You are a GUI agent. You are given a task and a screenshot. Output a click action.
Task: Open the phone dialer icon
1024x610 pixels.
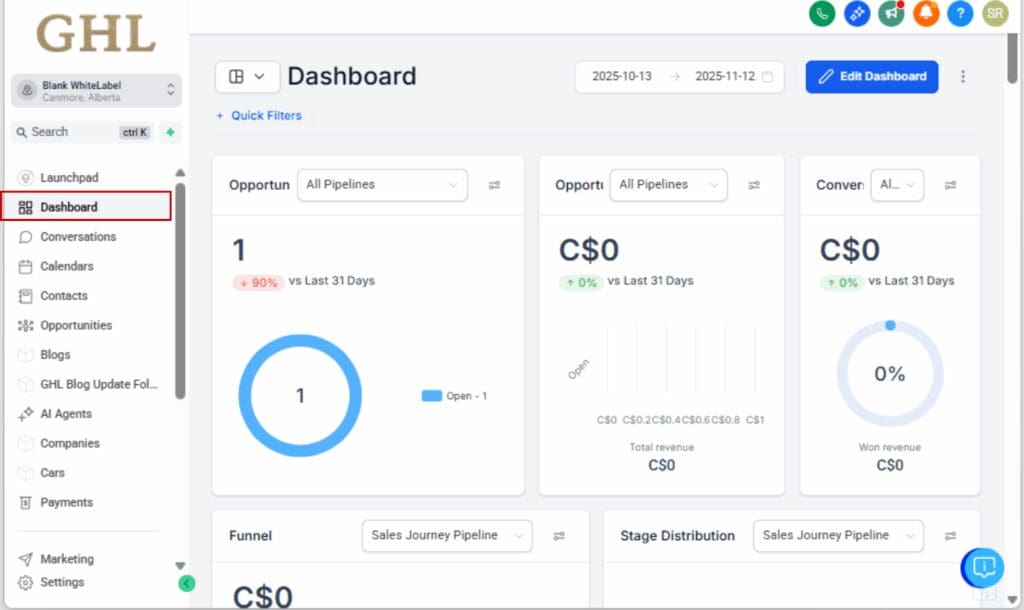pyautogui.click(x=821, y=15)
